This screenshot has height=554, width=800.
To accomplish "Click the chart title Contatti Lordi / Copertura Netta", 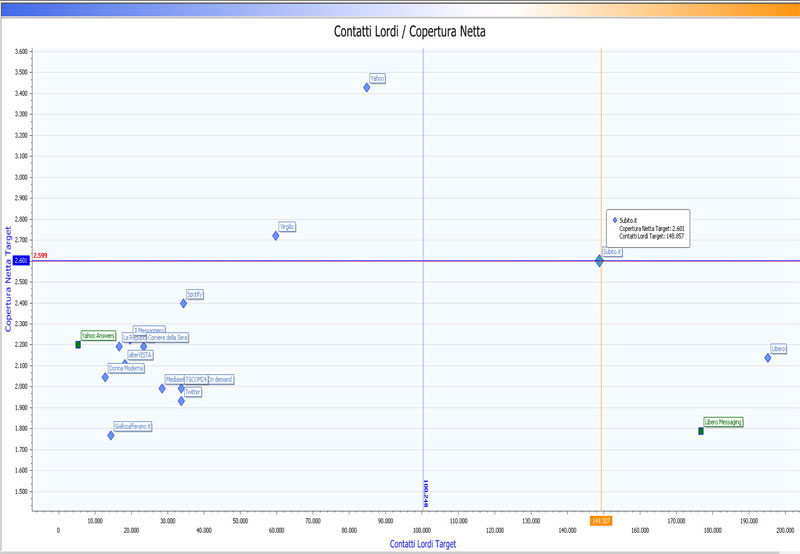I will pos(409,31).
